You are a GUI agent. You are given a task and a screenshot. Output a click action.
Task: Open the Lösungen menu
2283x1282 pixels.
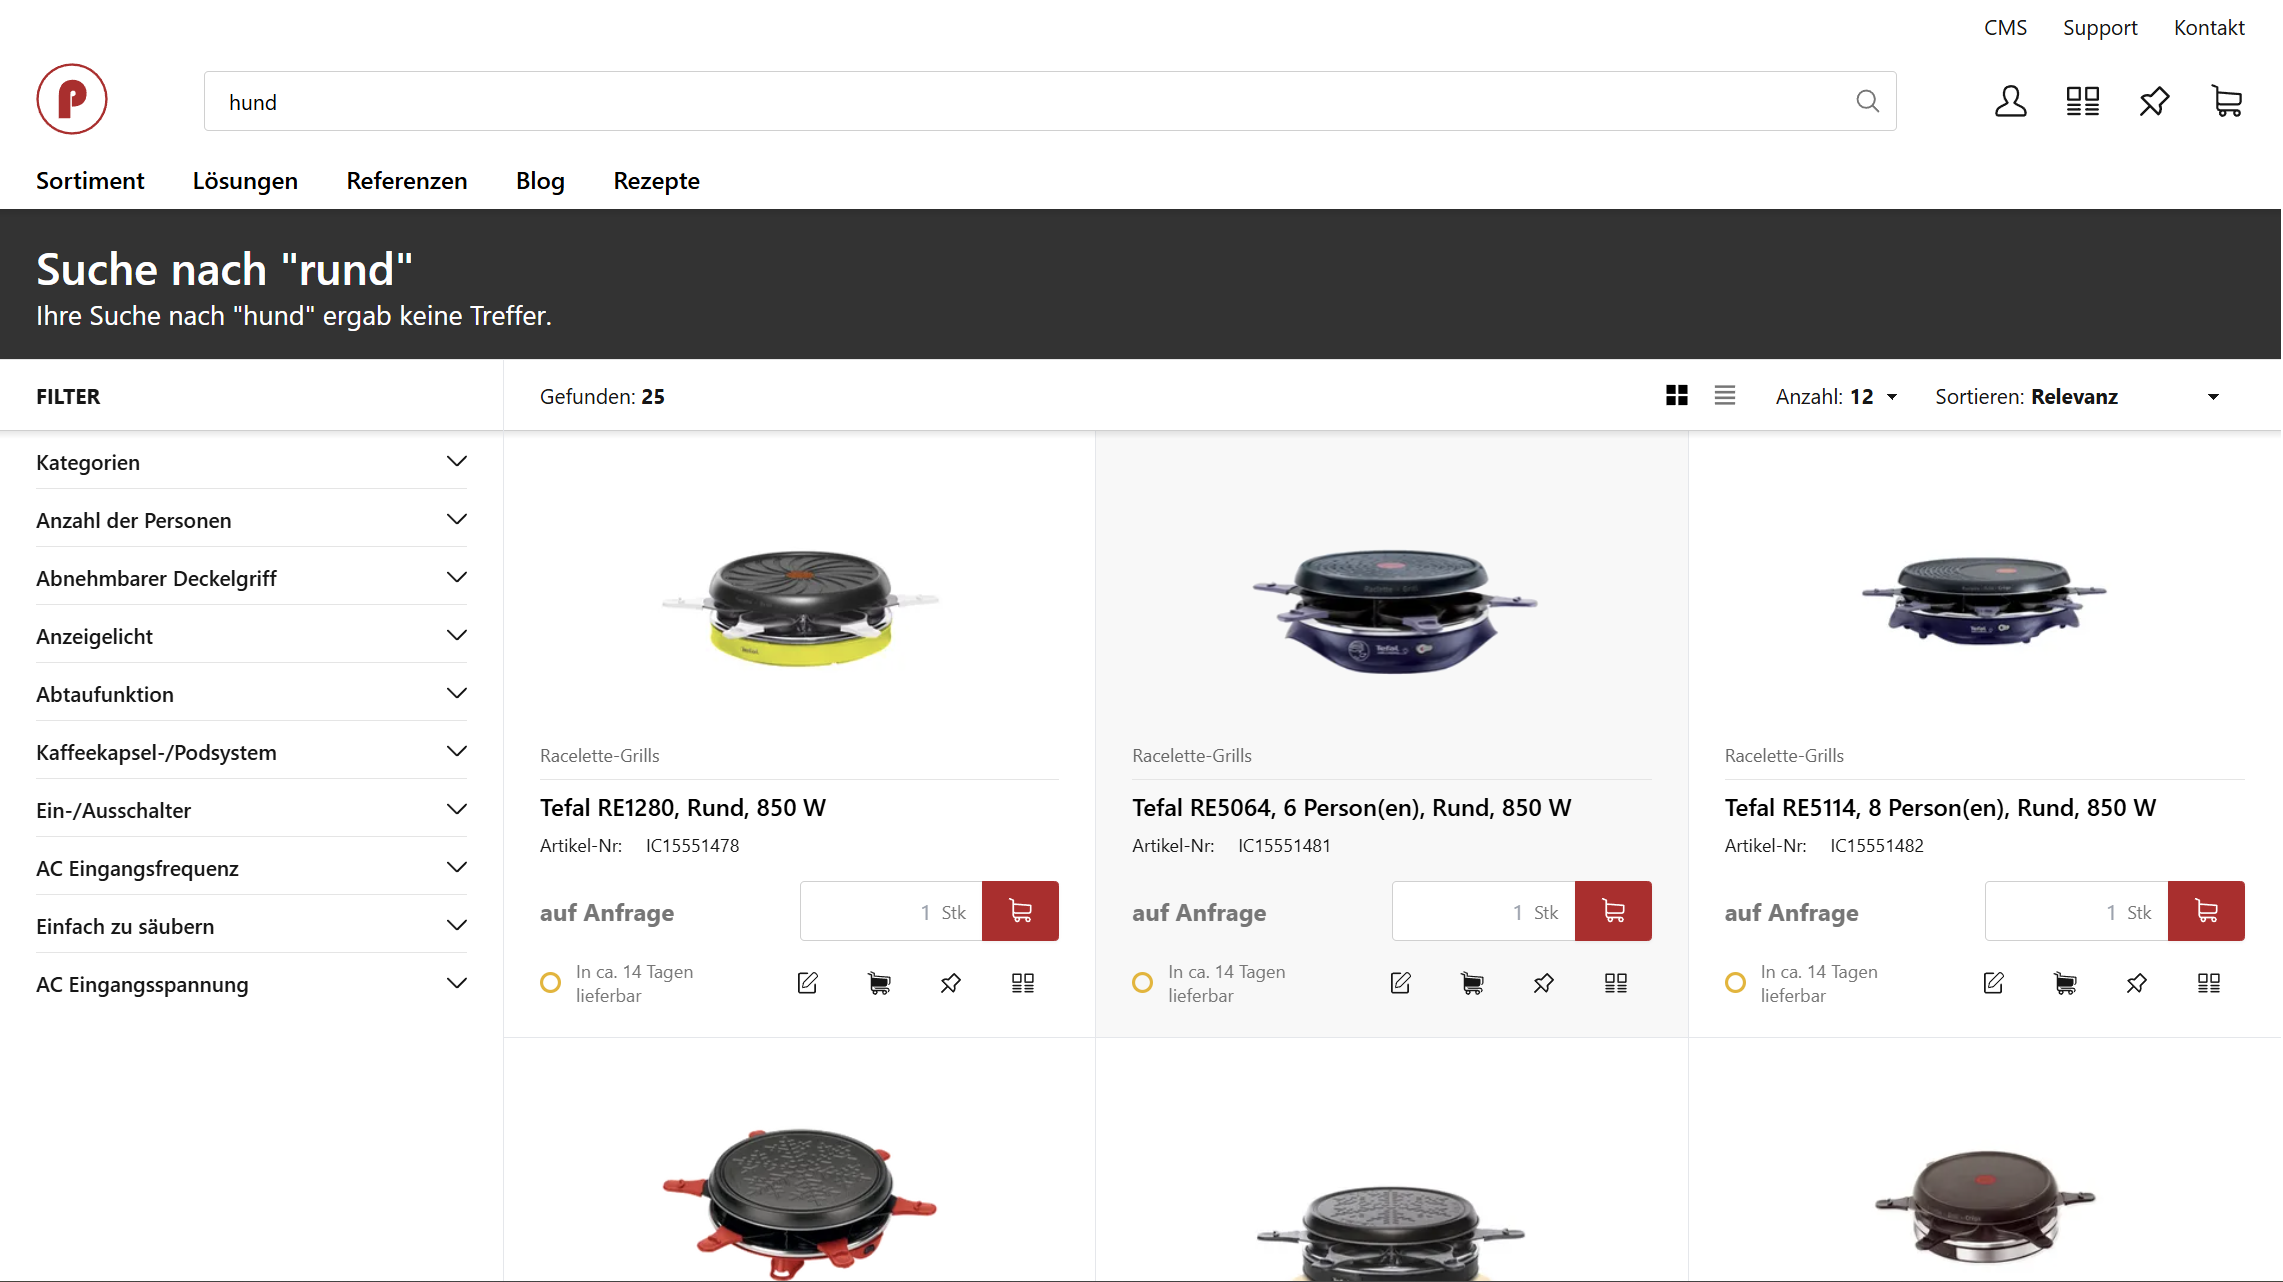(245, 181)
